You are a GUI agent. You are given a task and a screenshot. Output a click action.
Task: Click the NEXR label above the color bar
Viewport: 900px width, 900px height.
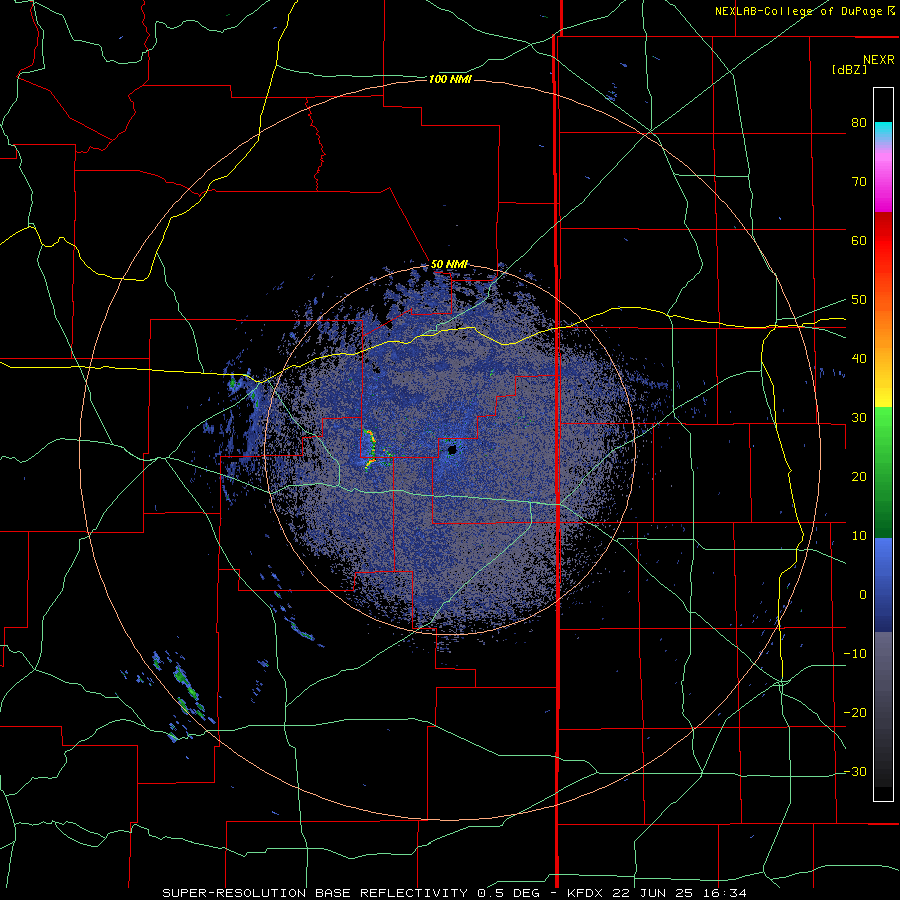879,60
